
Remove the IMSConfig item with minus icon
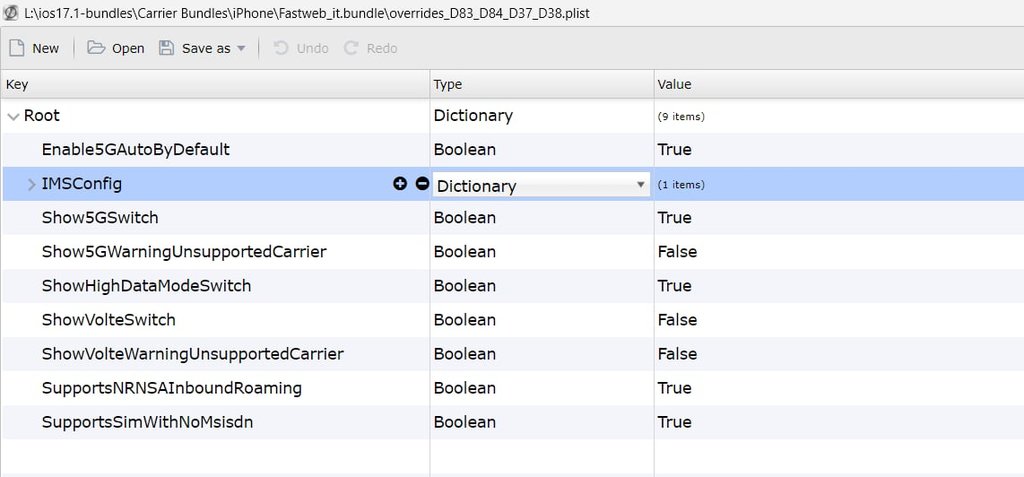pyautogui.click(x=422, y=184)
